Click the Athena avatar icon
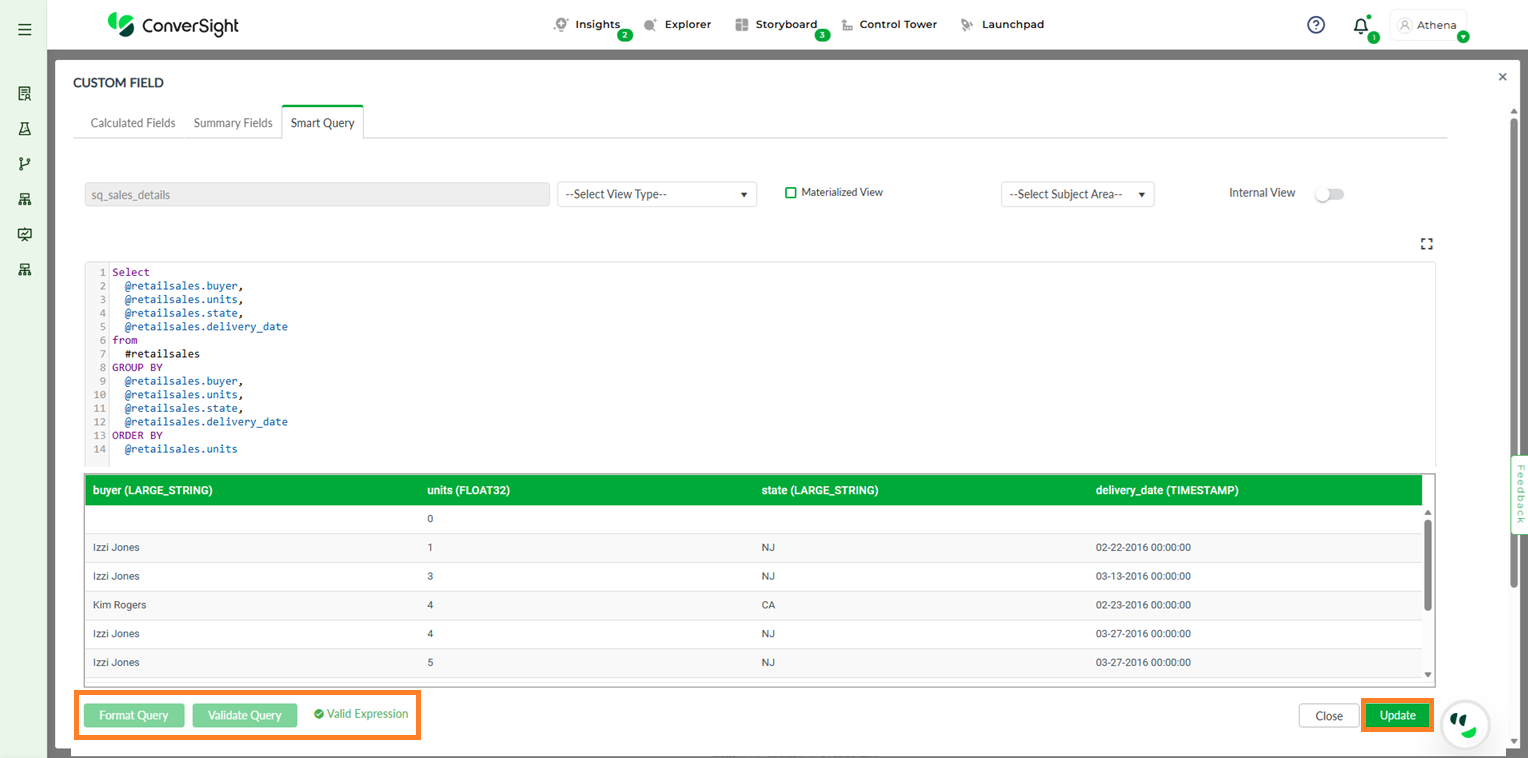Viewport: 1528px width, 758px height. (x=1404, y=25)
